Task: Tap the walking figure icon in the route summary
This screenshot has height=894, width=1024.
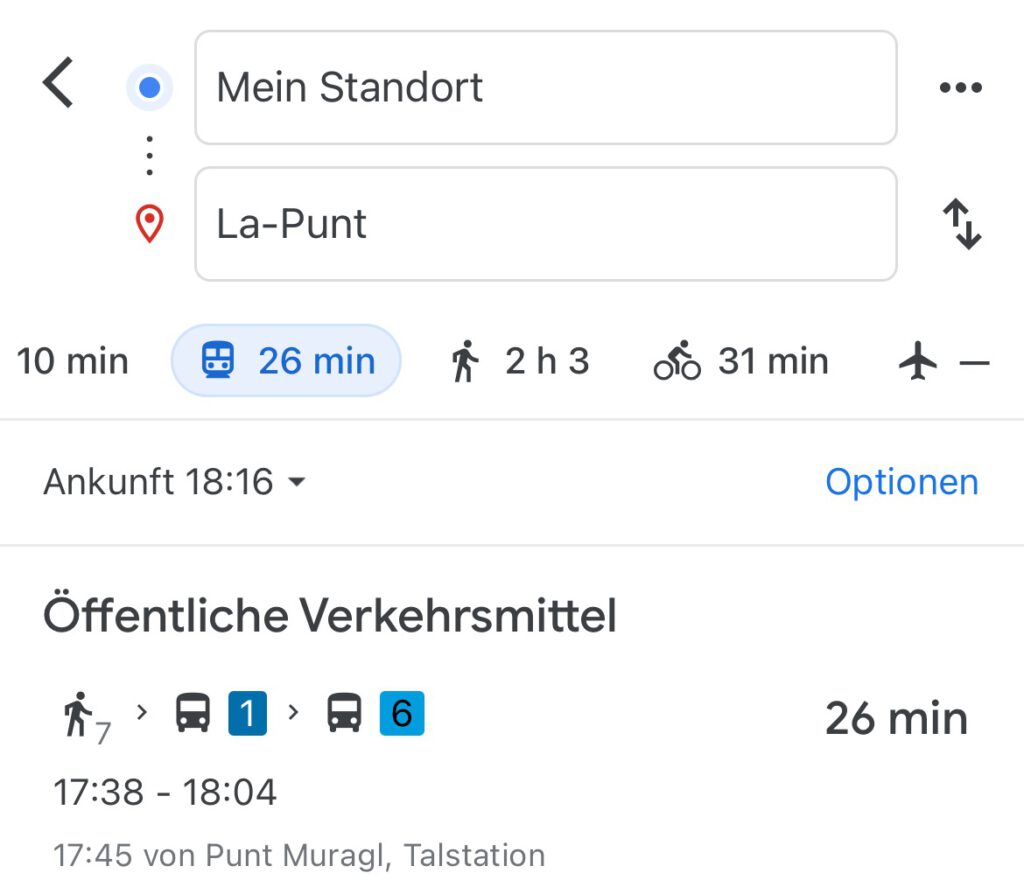Action: [x=78, y=714]
